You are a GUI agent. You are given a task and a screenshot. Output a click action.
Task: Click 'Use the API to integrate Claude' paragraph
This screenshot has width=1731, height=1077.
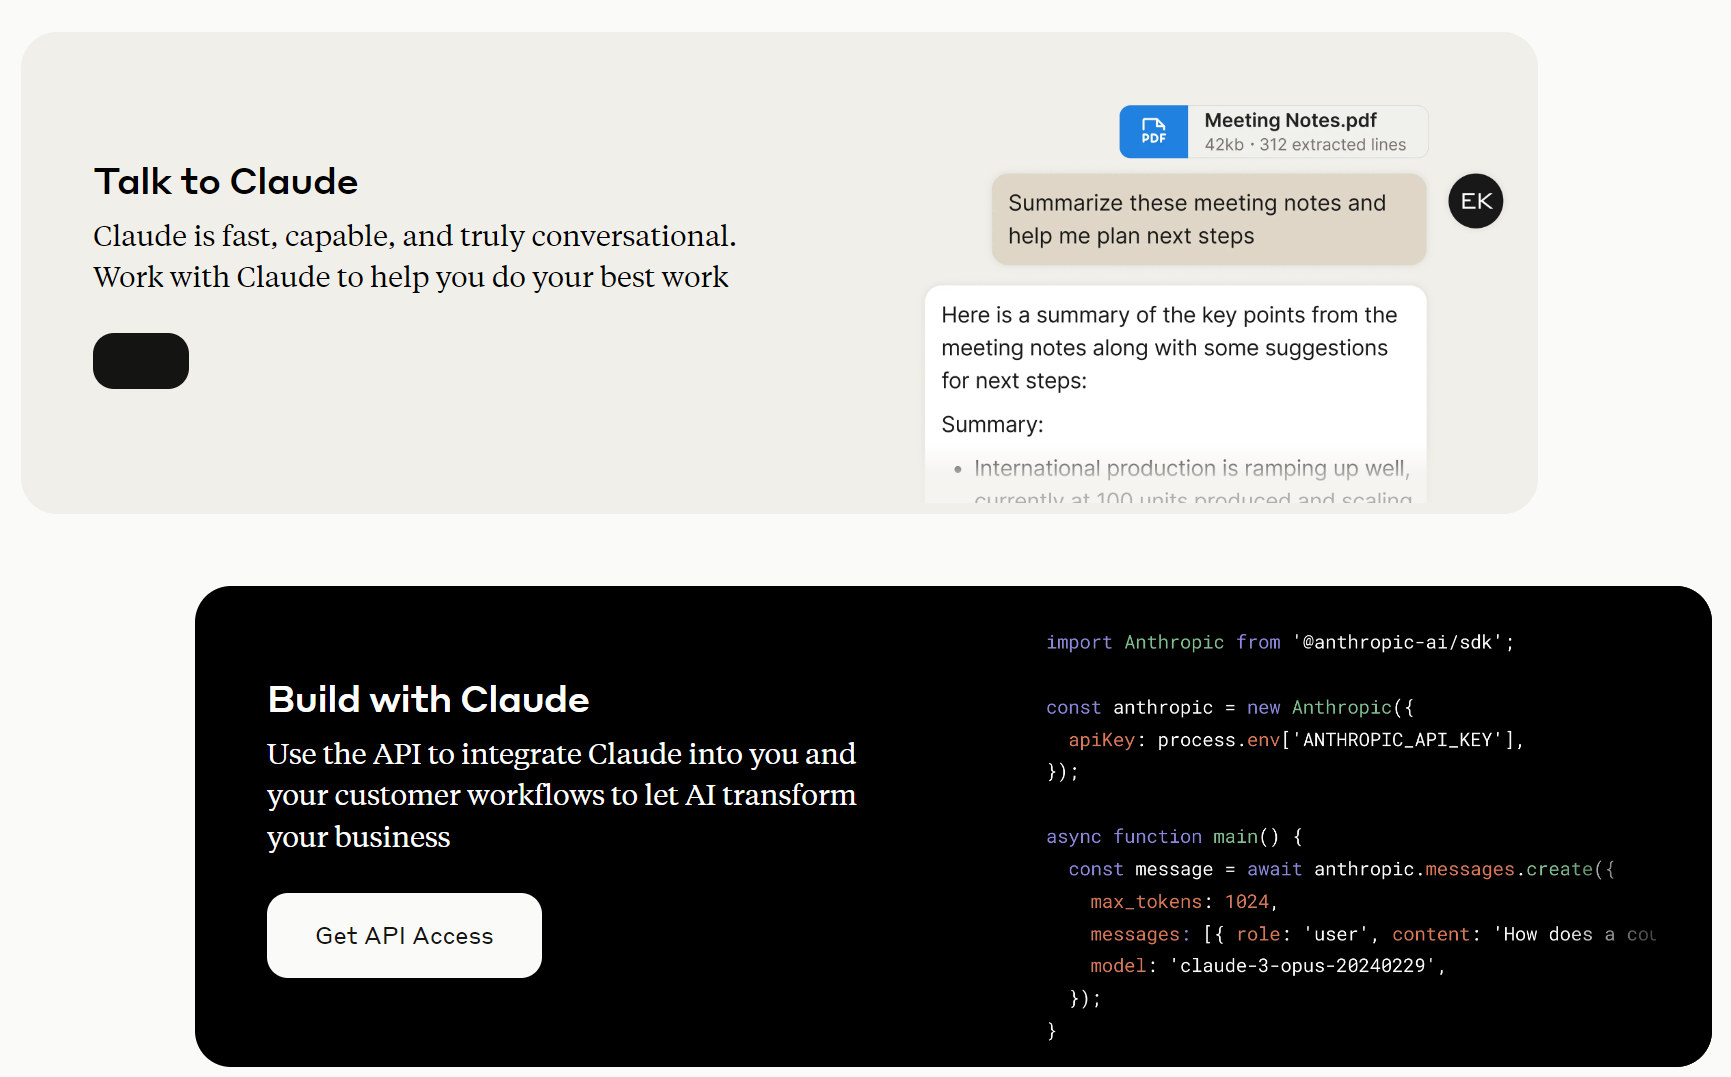562,795
